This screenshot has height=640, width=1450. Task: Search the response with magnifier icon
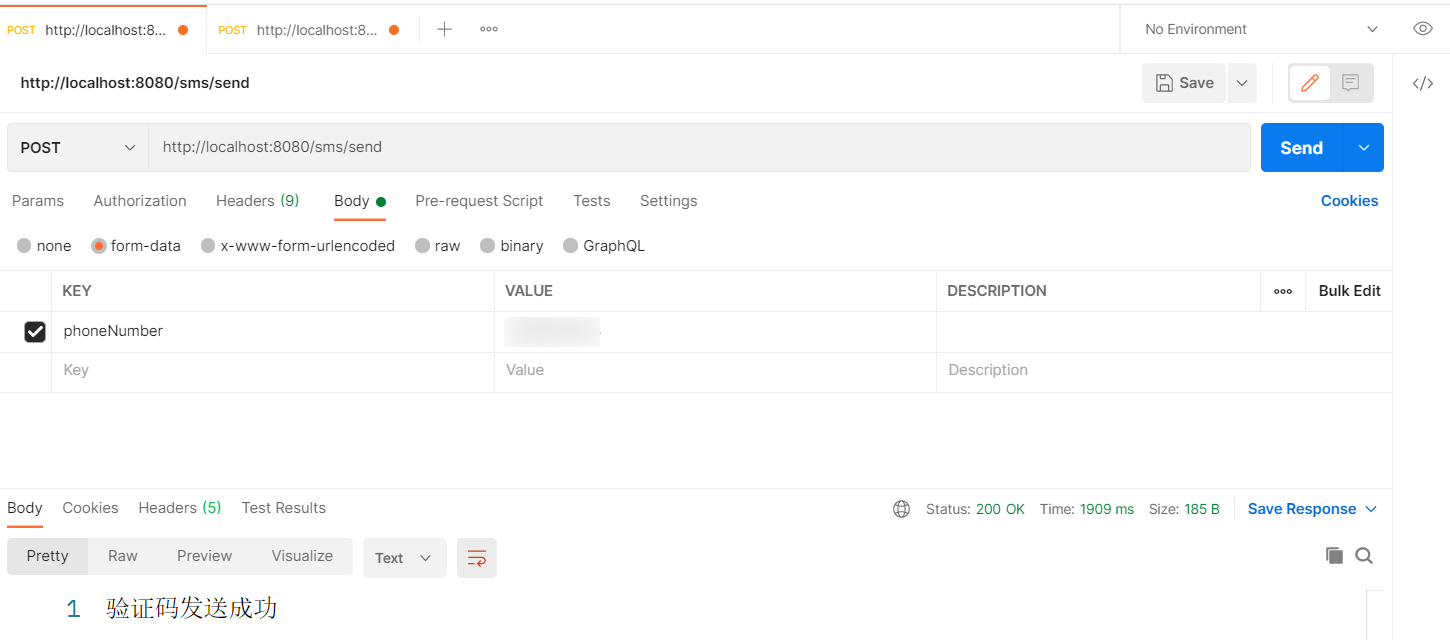(1364, 555)
